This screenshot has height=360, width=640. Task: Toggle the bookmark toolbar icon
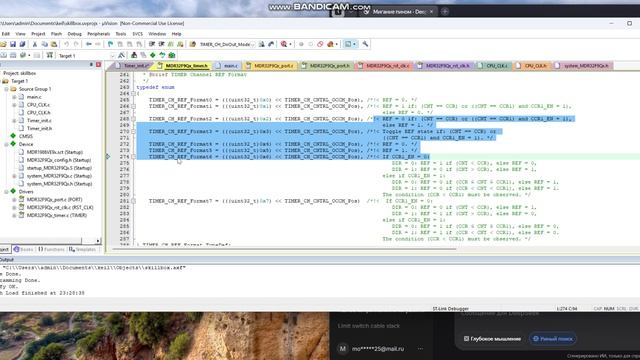[x=110, y=44]
